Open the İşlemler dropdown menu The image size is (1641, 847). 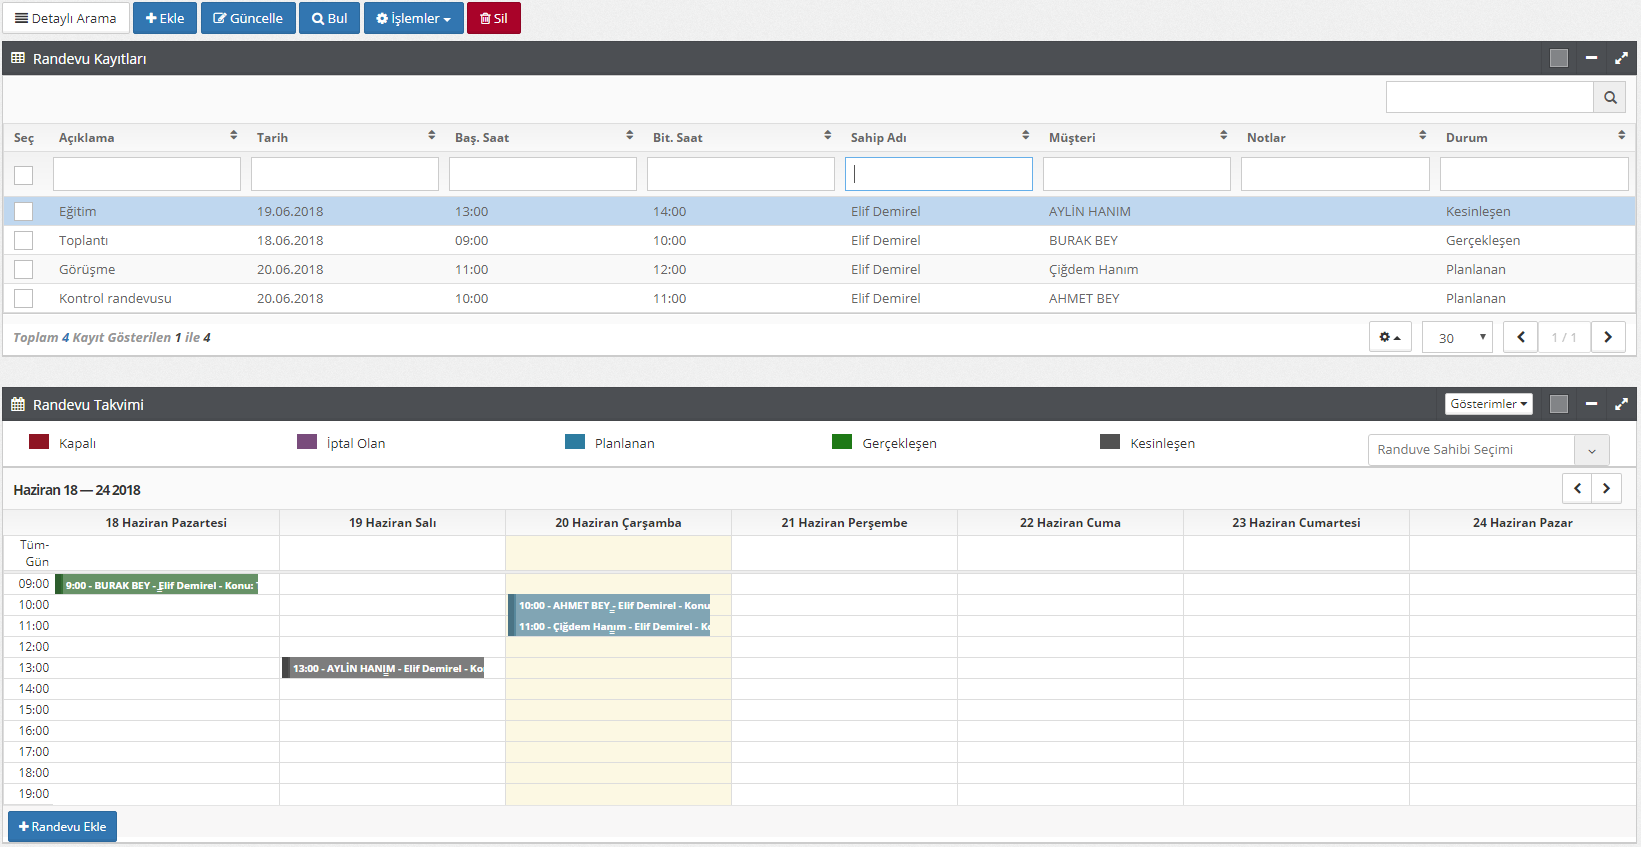(x=413, y=18)
